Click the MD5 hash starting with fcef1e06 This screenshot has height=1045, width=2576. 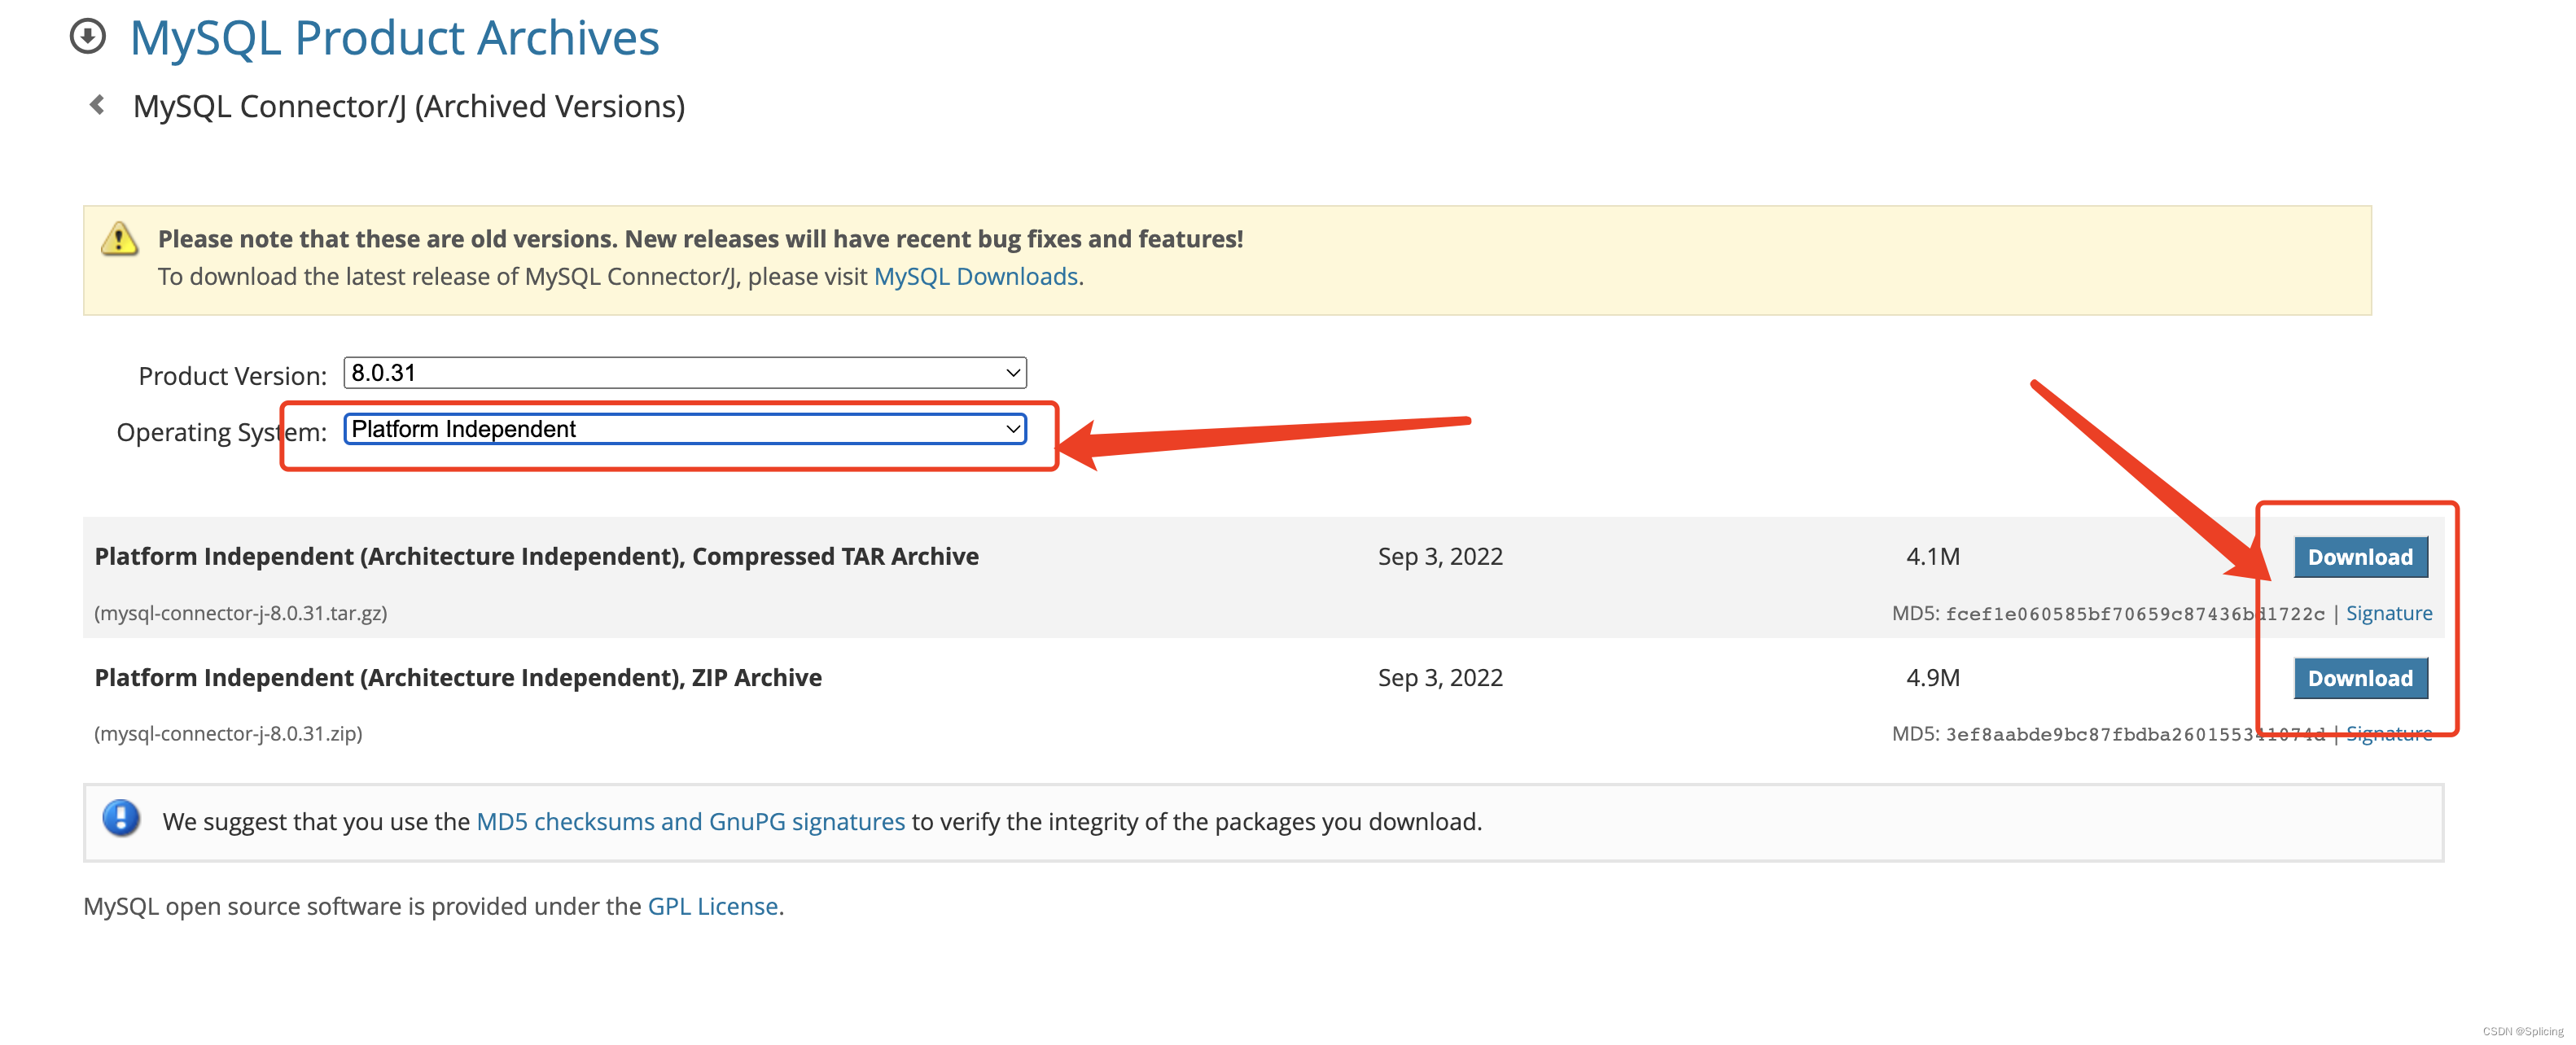tap(2134, 614)
